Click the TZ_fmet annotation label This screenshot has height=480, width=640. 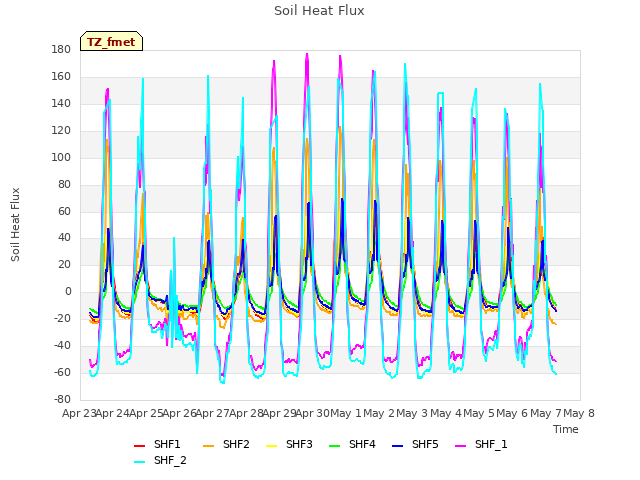pos(111,42)
